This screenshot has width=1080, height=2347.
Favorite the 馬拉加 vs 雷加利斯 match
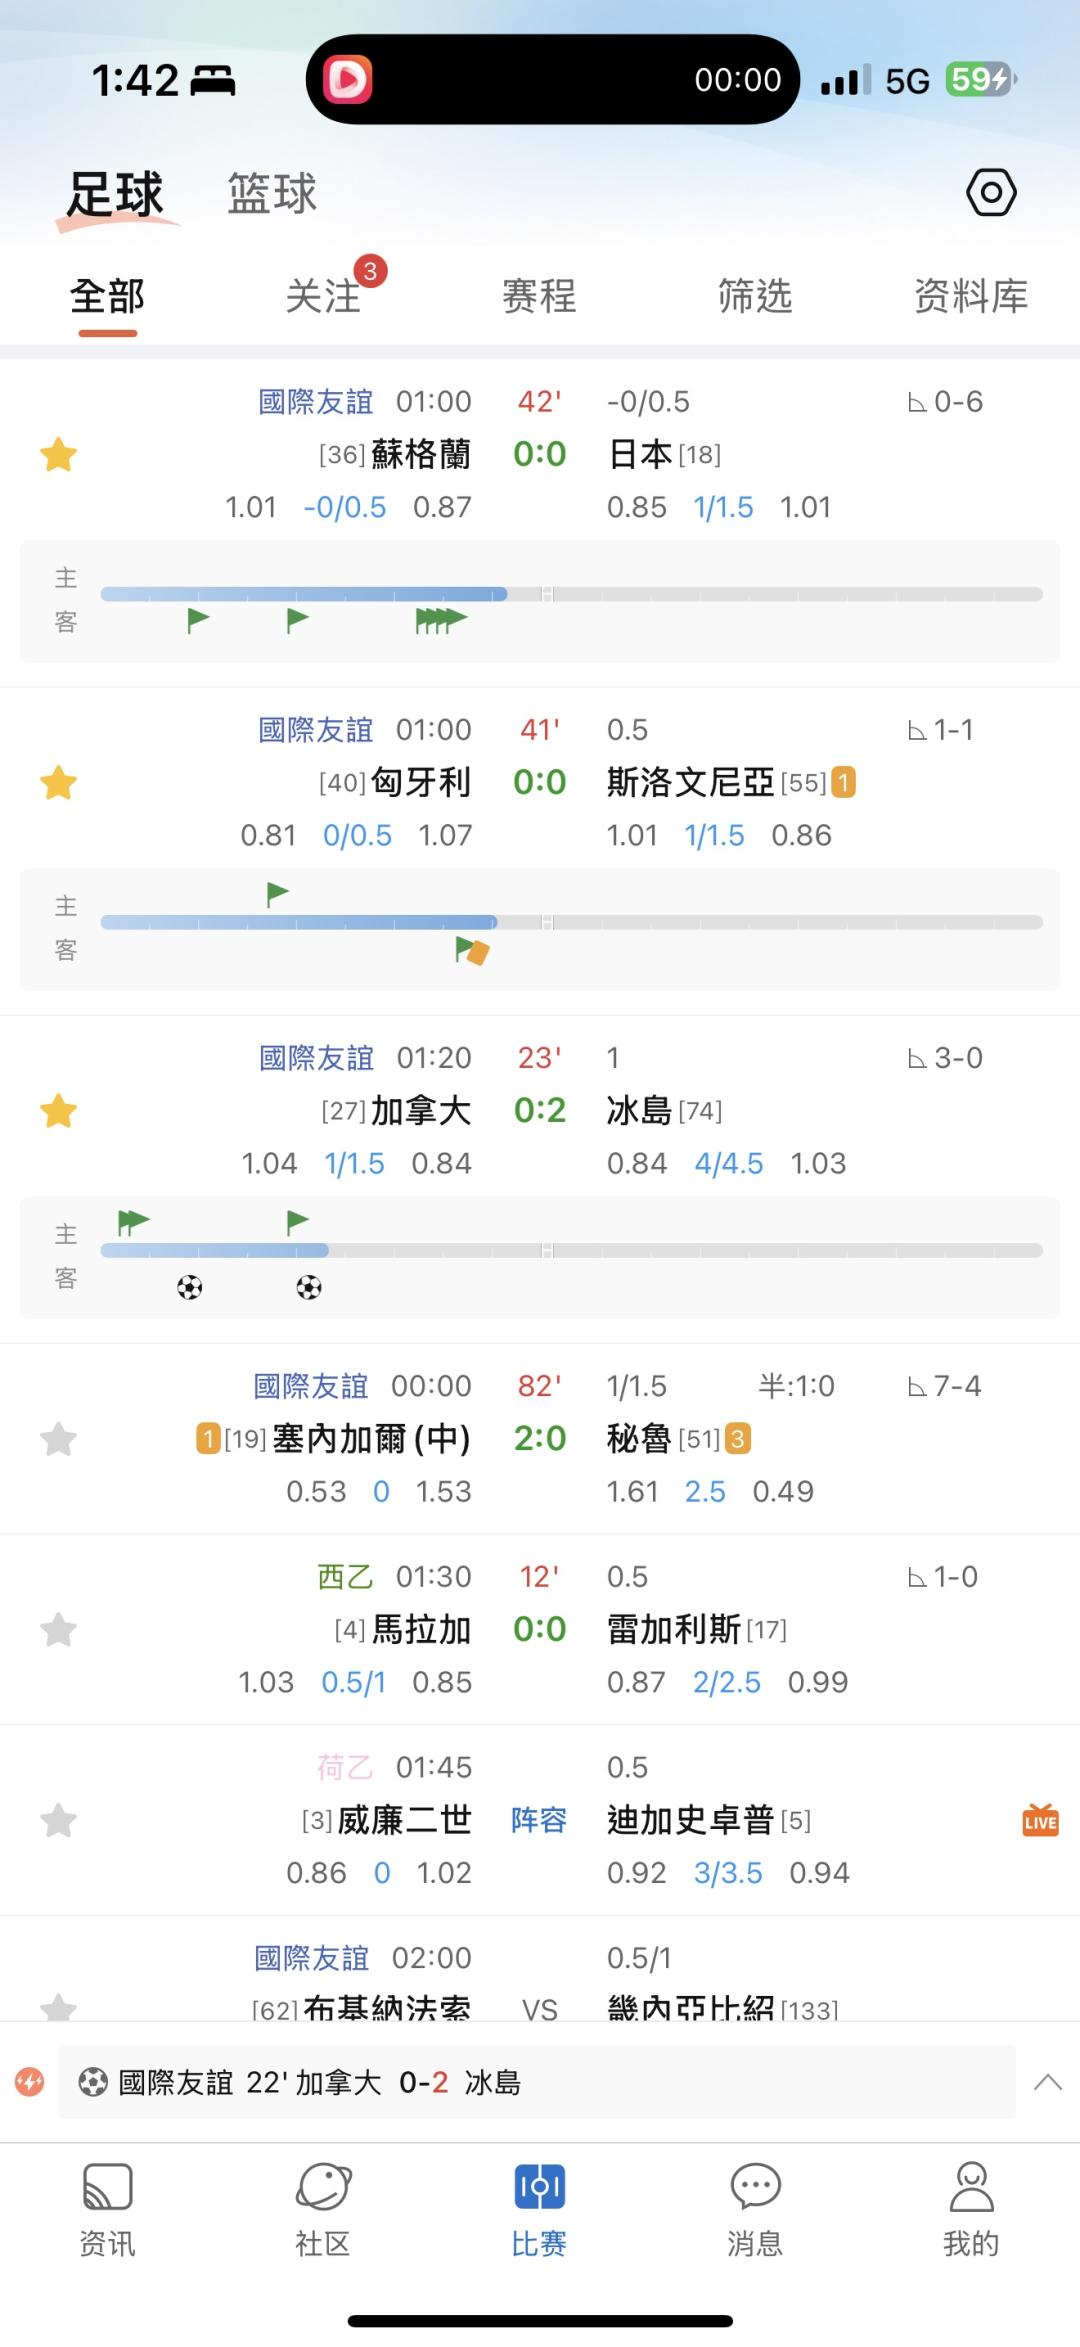pos(59,1630)
